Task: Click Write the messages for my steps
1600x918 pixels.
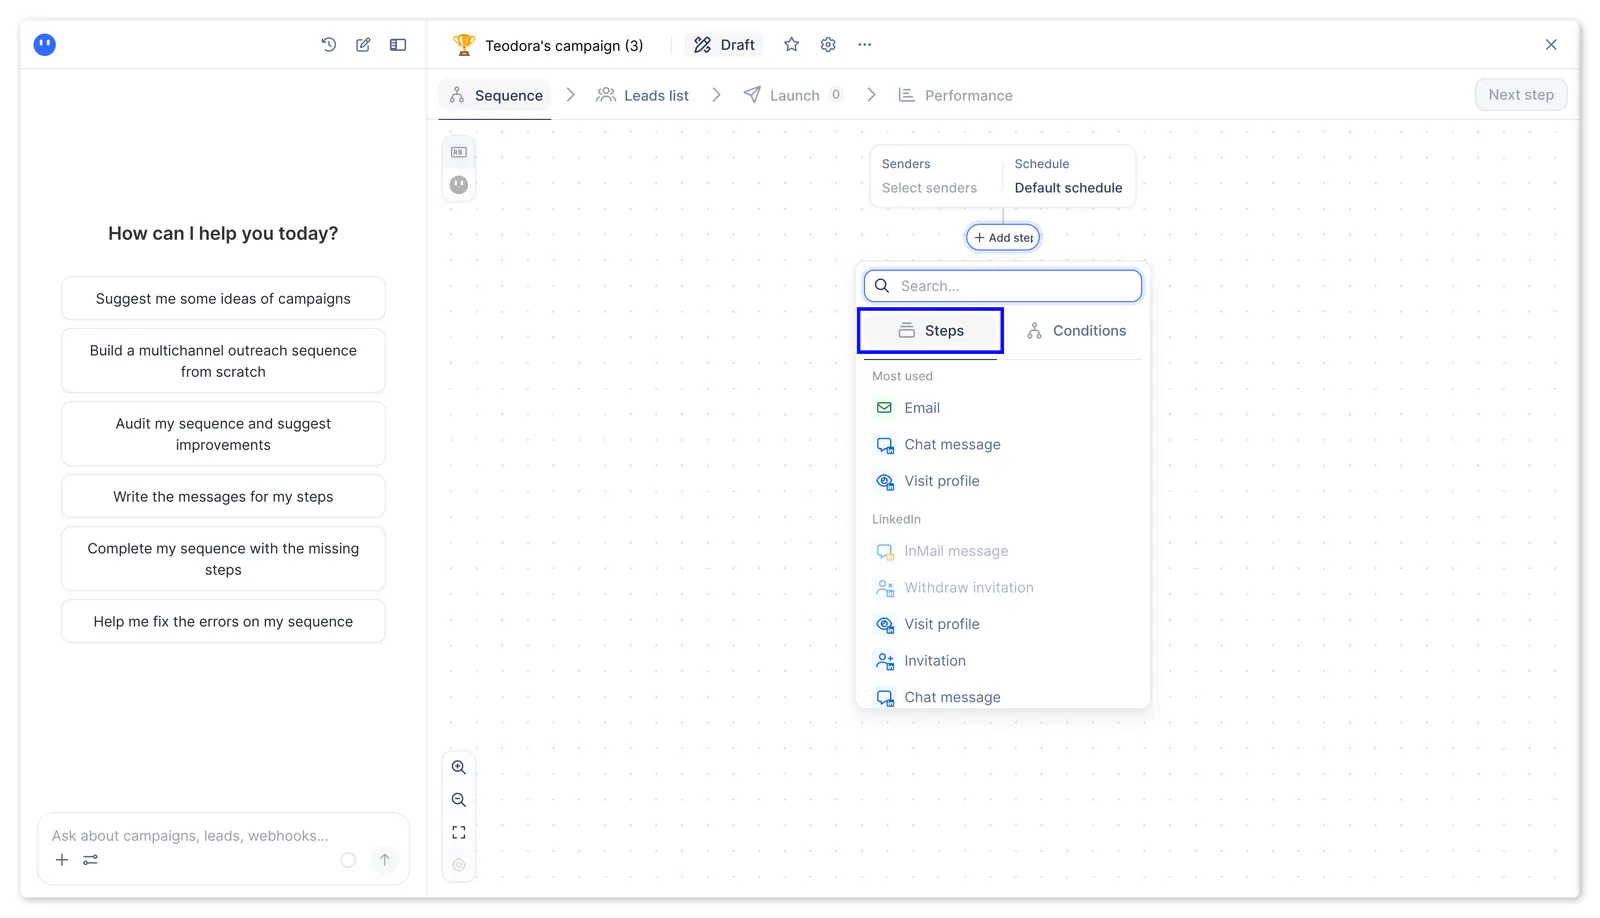Action: (x=223, y=497)
